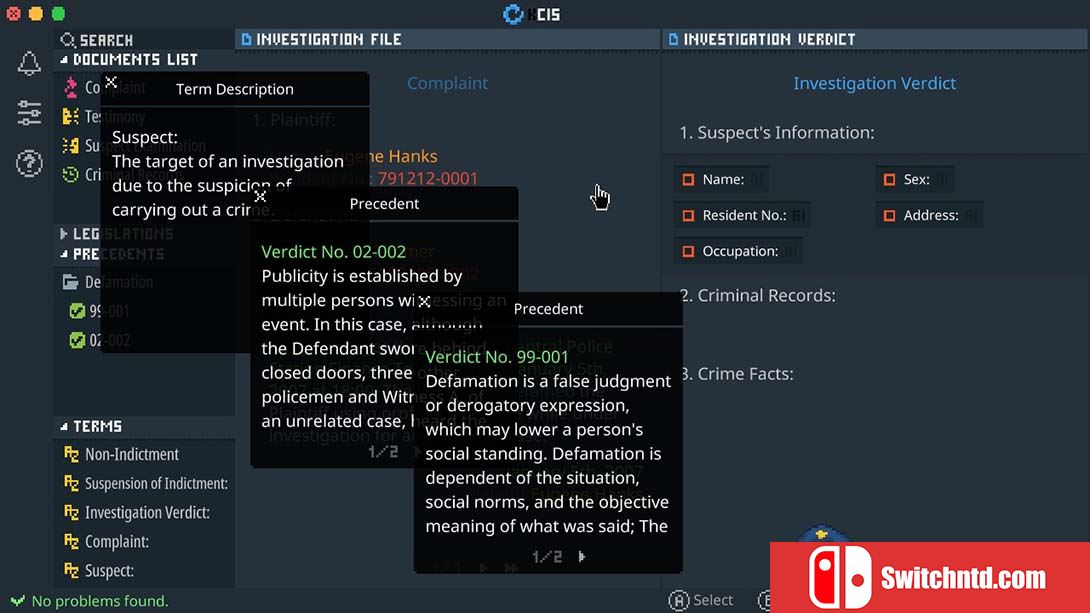Open the help question mark icon
Screen dimensions: 1090x613
pos(29,163)
